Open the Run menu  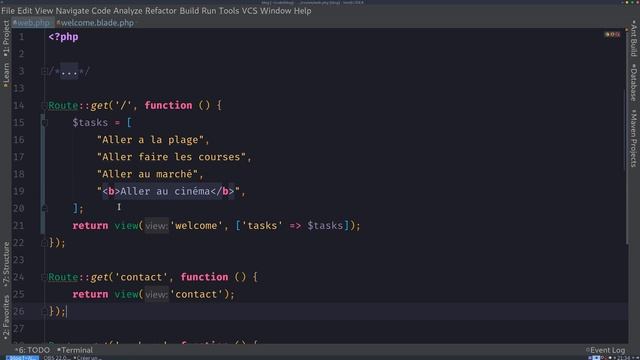click(x=209, y=11)
